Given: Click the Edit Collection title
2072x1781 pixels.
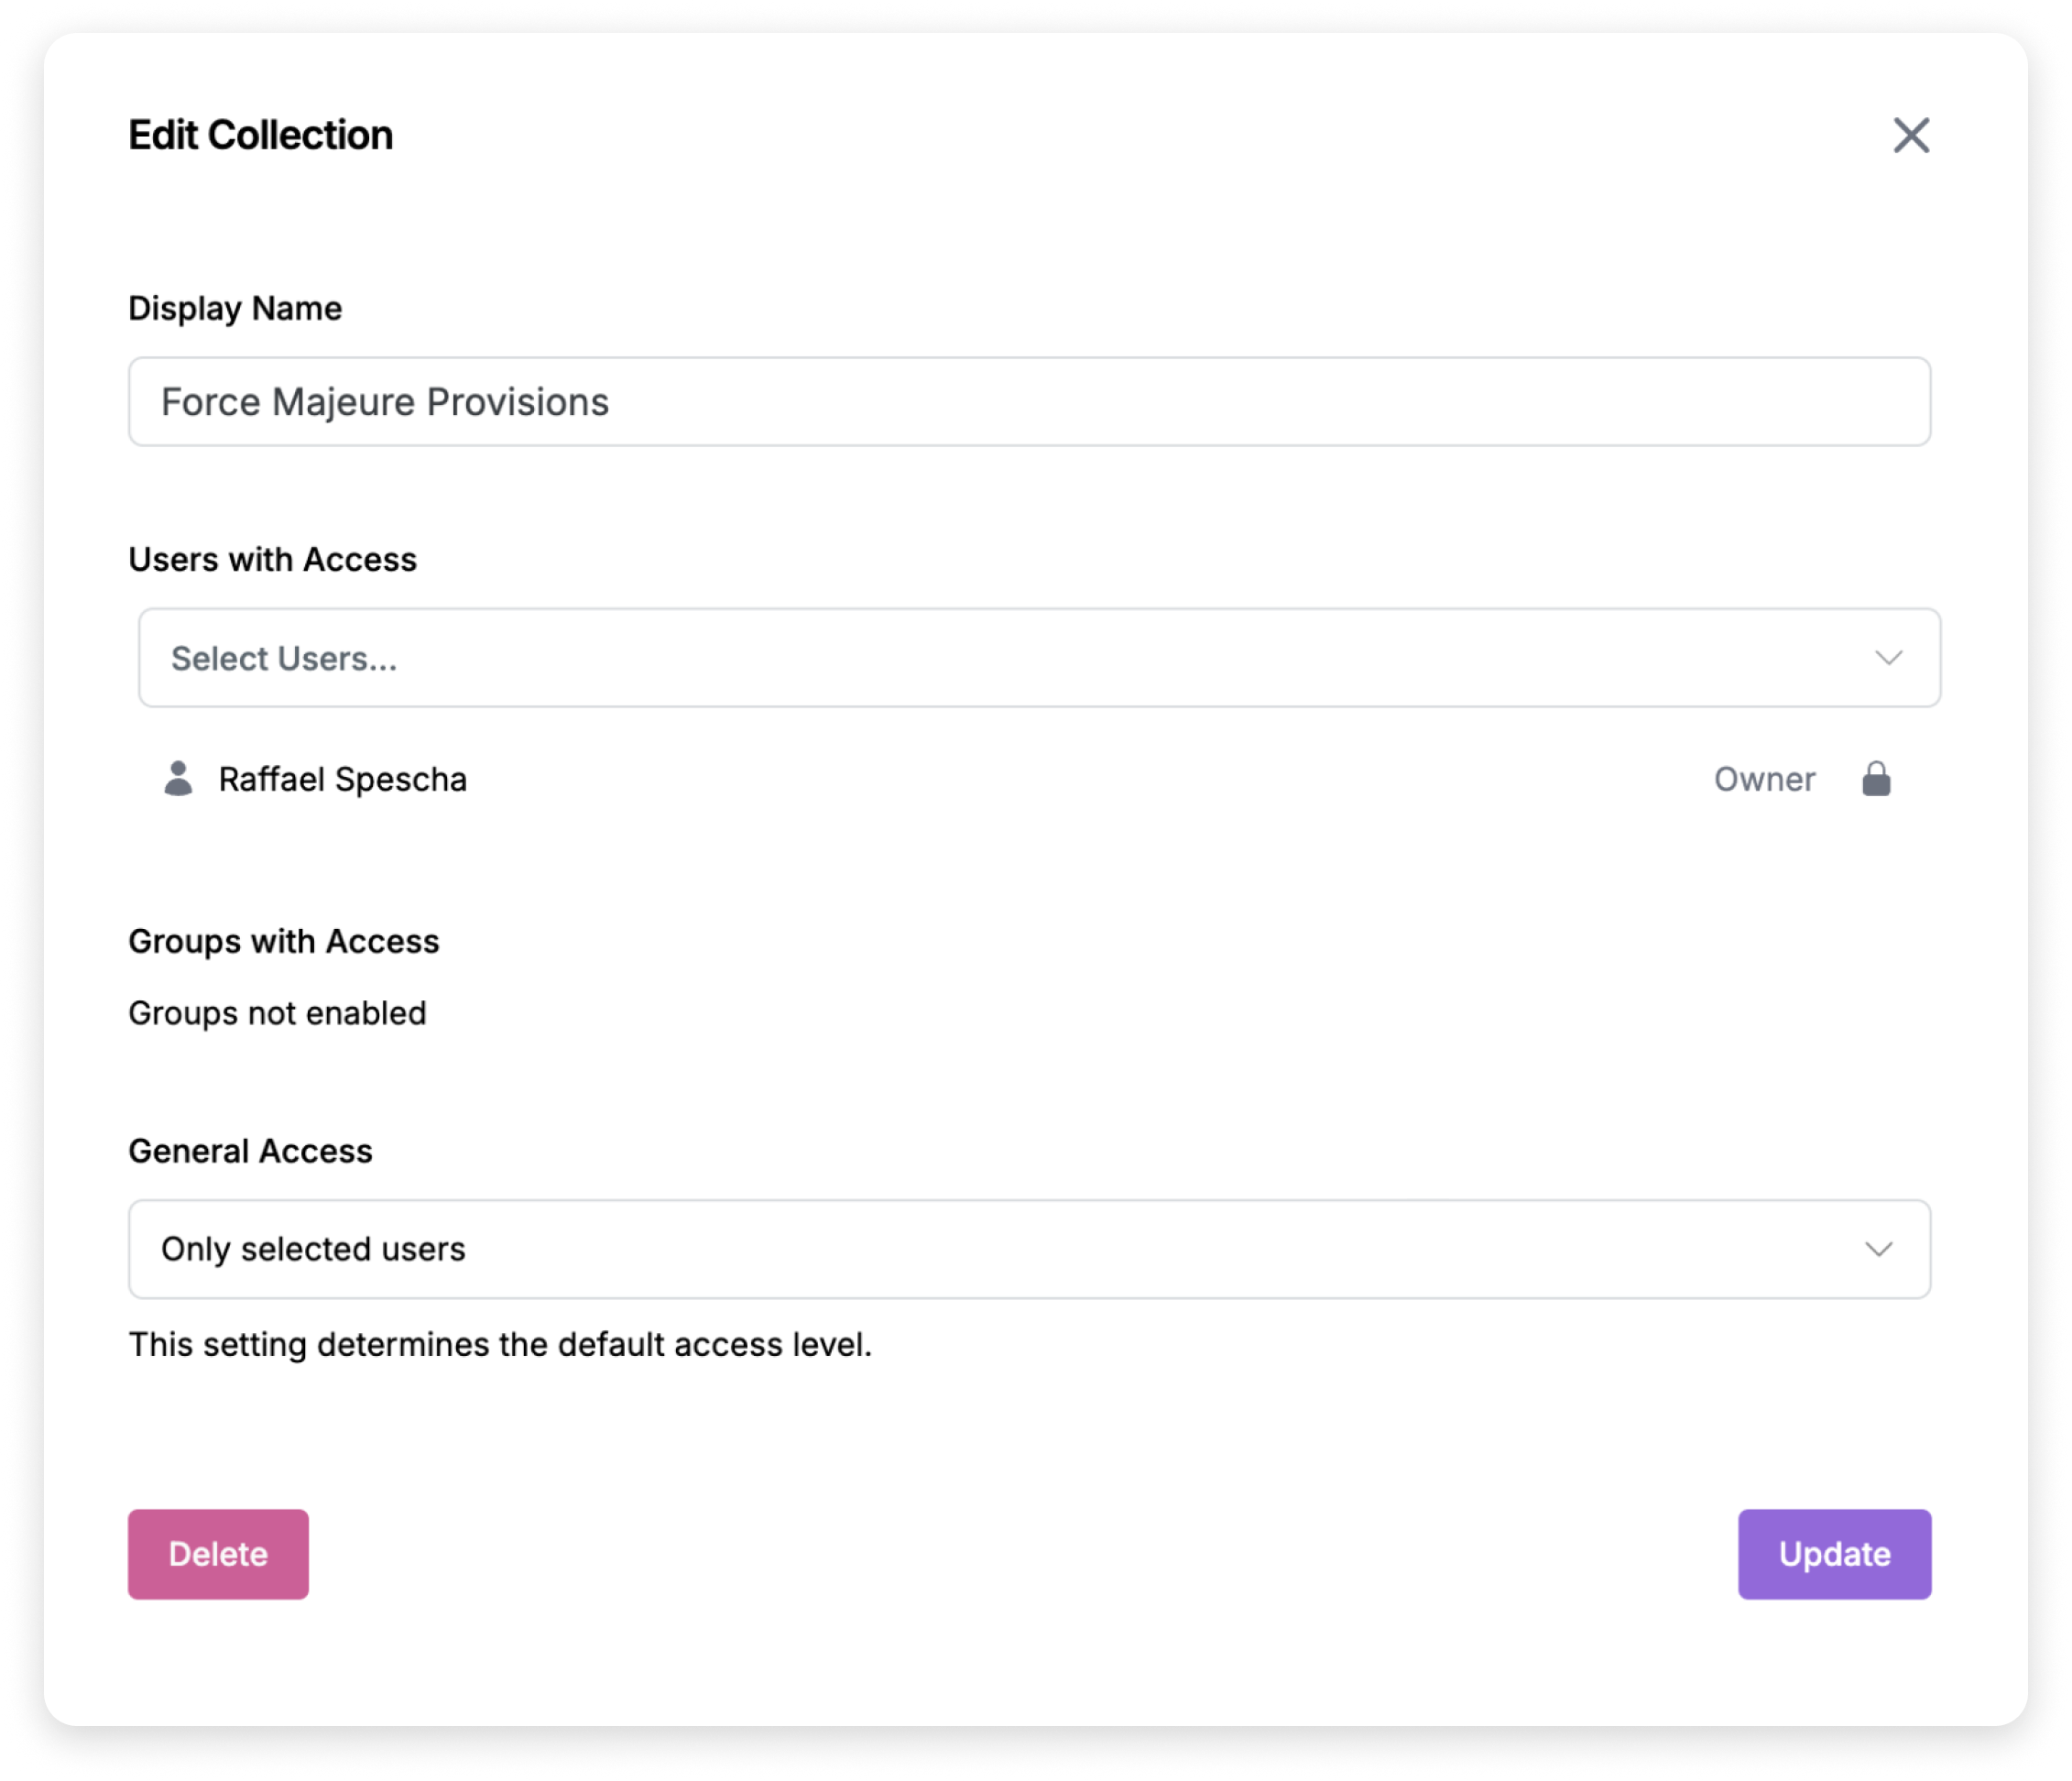Looking at the screenshot, I should (260, 135).
